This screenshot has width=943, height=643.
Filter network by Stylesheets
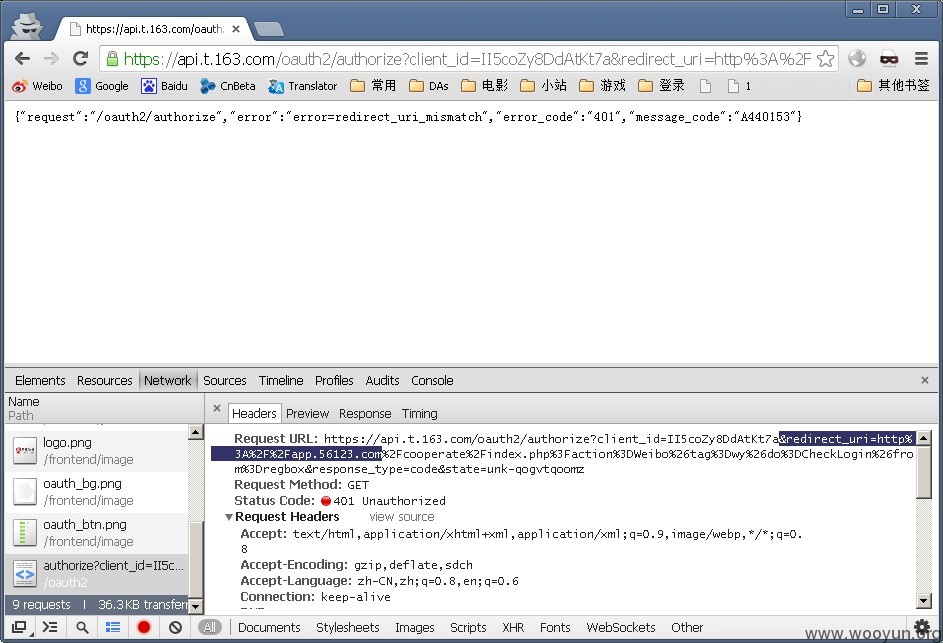click(348, 627)
